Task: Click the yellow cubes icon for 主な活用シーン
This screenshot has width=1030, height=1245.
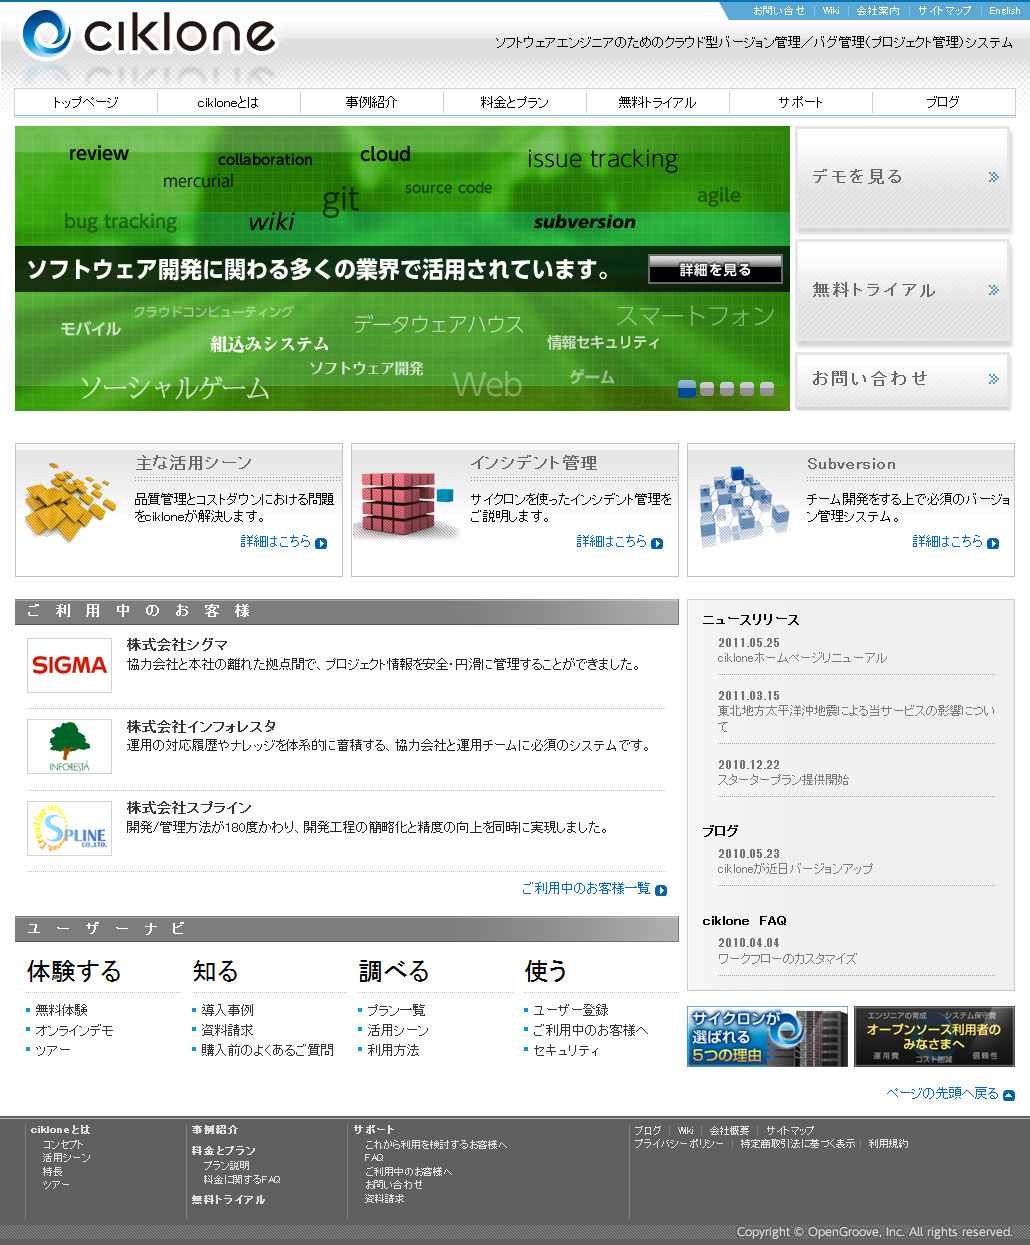Action: coord(70,500)
